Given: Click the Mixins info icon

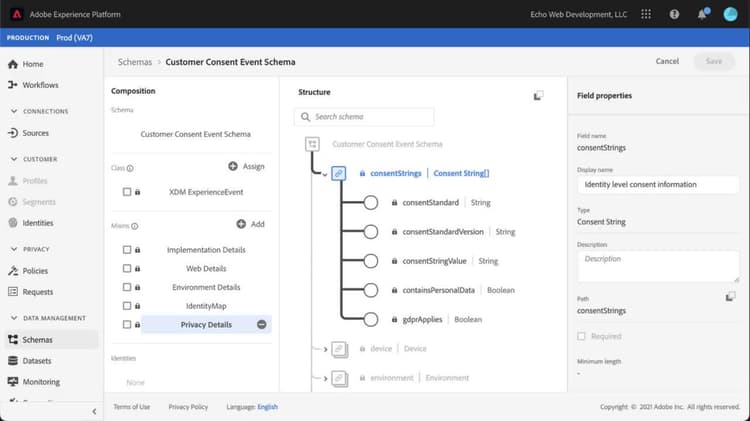Looking at the screenshot, I should pos(135,226).
